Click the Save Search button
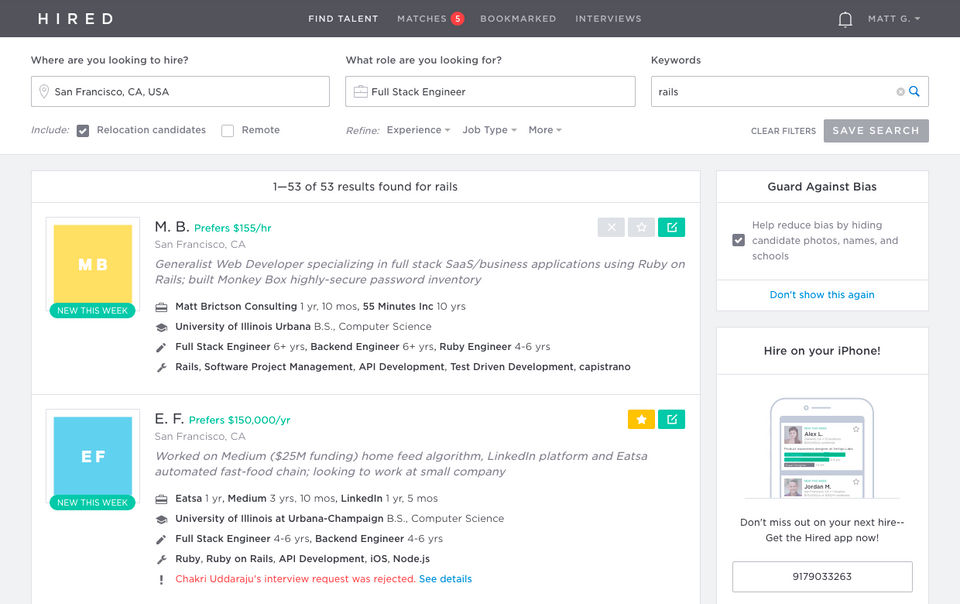The height and width of the screenshot is (604, 960). [876, 130]
